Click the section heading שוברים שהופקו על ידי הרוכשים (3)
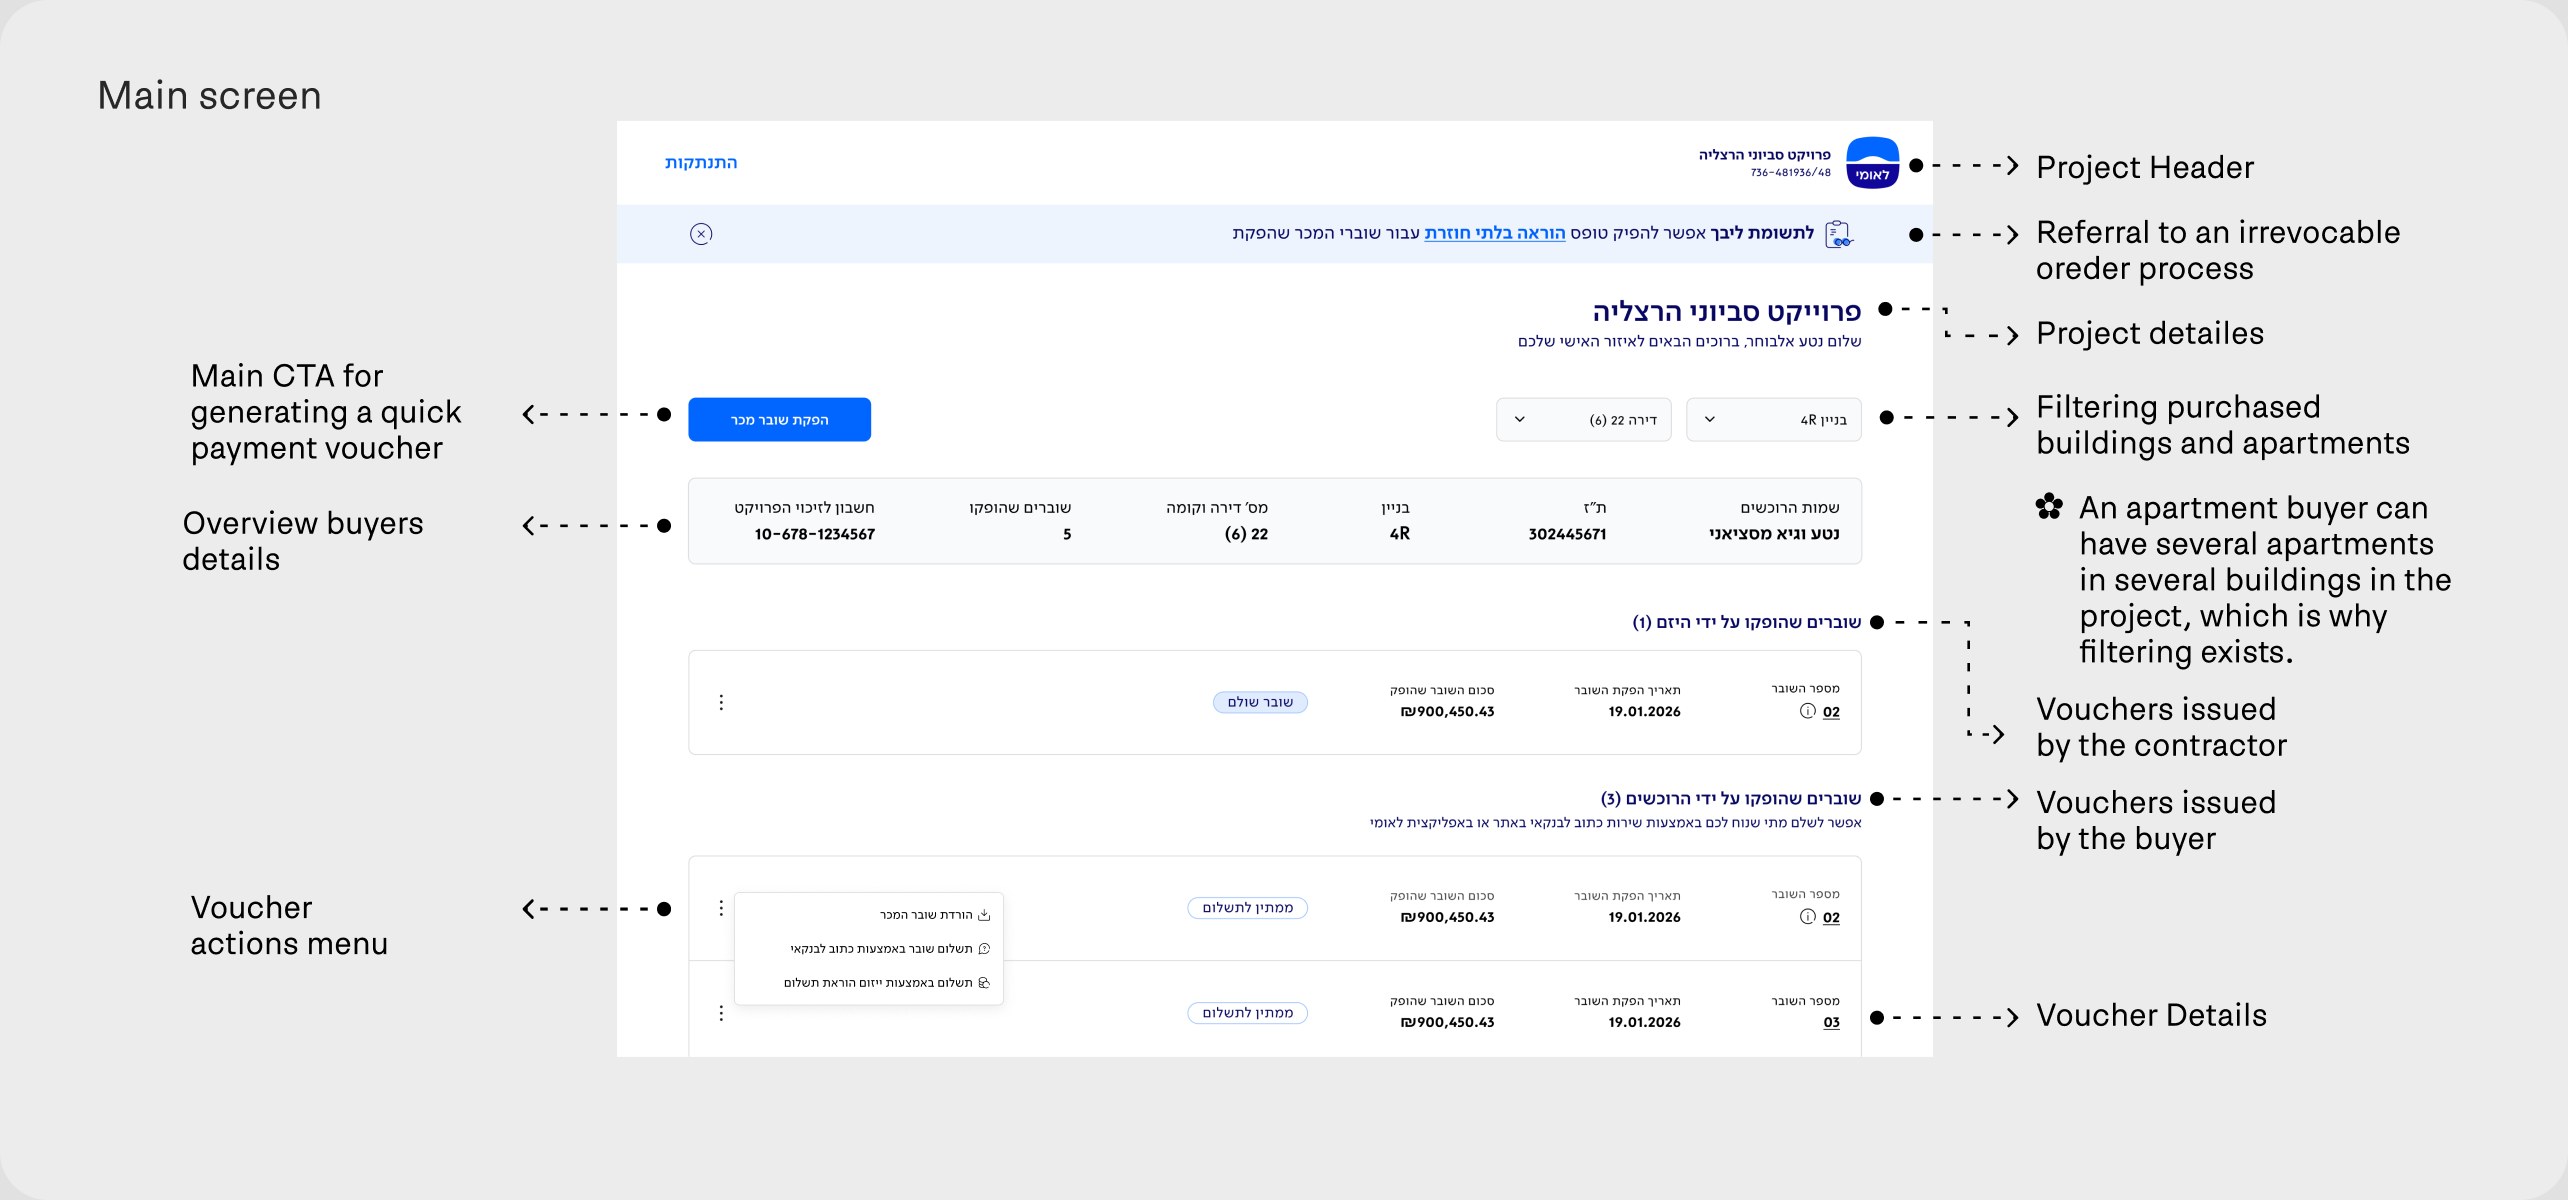 (x=1730, y=798)
